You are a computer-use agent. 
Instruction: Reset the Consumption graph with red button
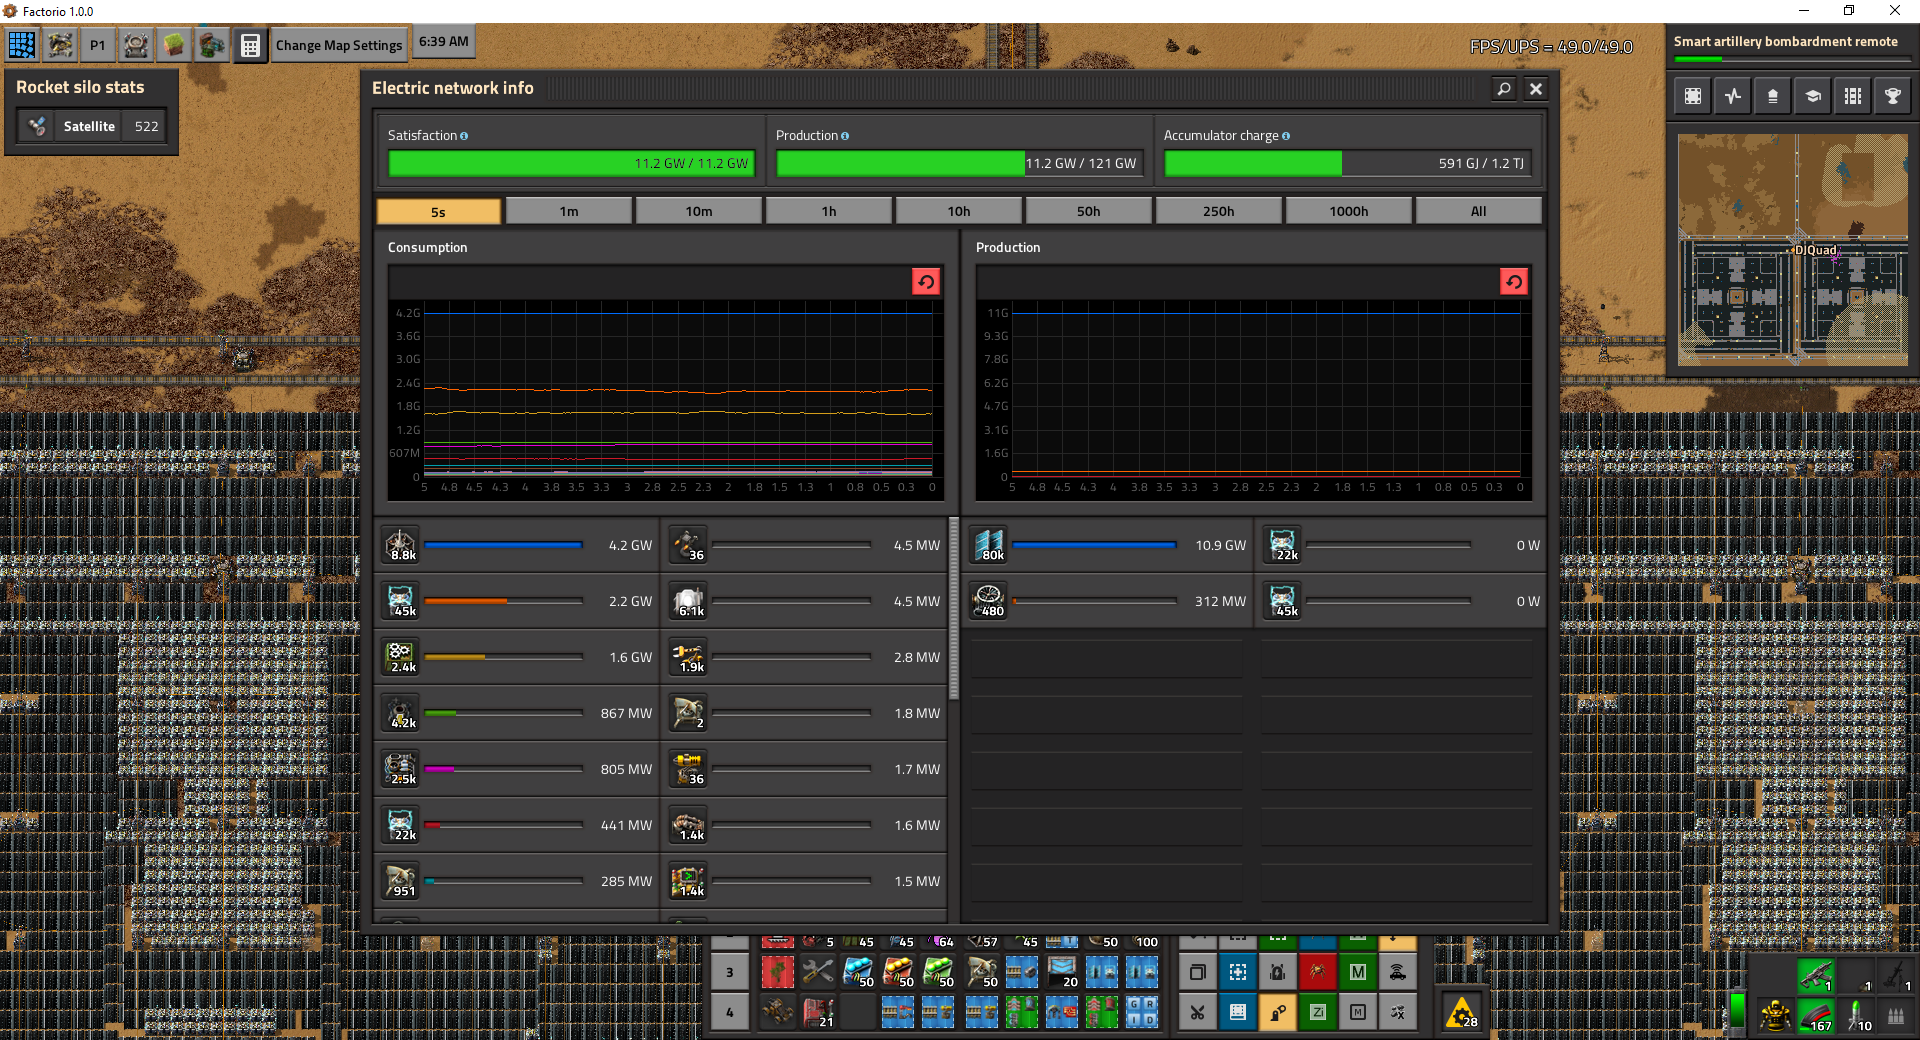click(926, 282)
